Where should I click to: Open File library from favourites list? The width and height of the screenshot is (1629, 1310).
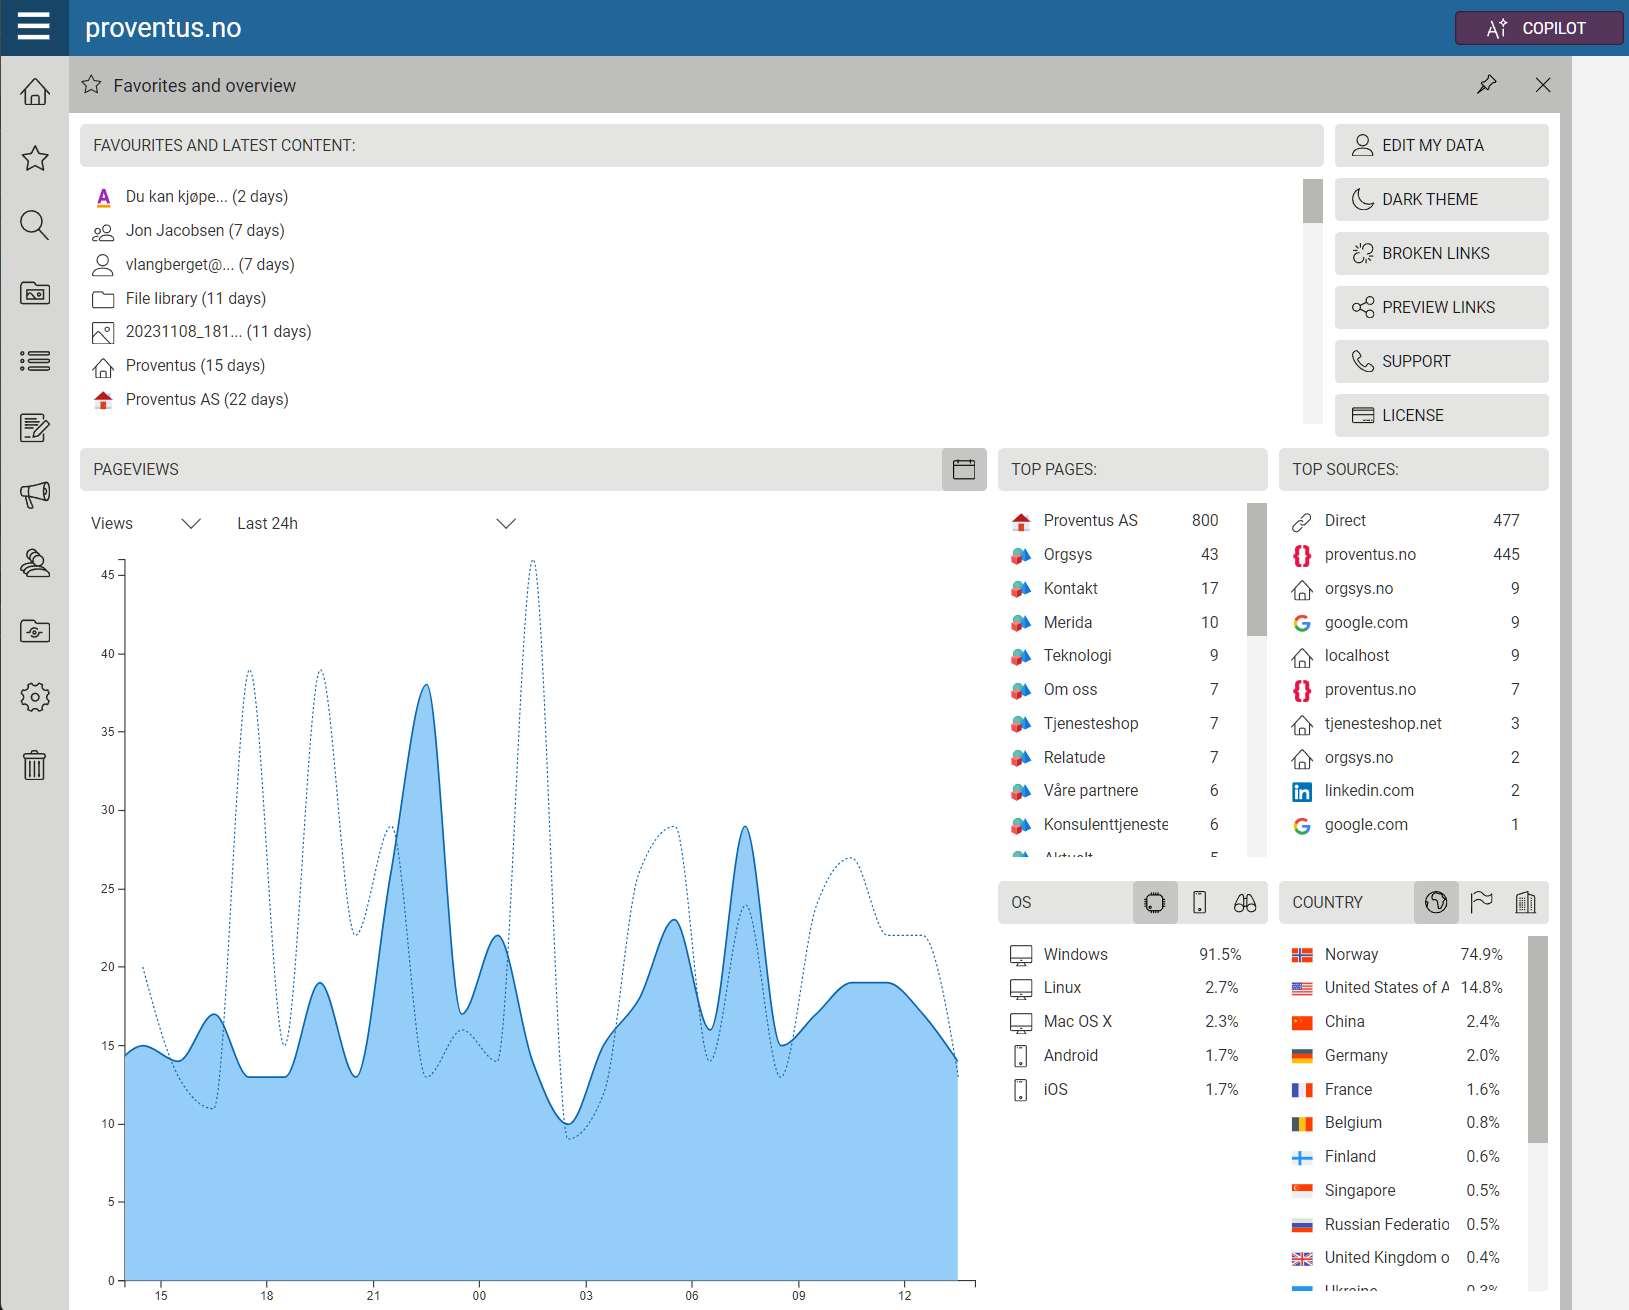(195, 299)
